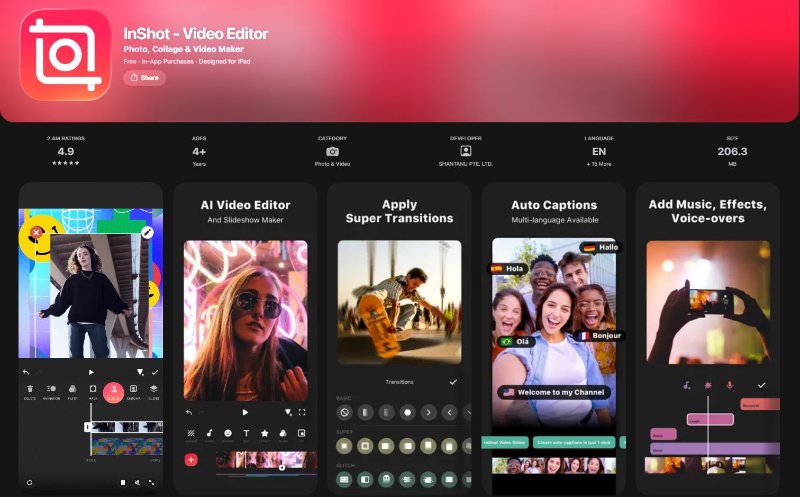Click the 'Create auto captions in just 1 click' chip

click(574, 442)
